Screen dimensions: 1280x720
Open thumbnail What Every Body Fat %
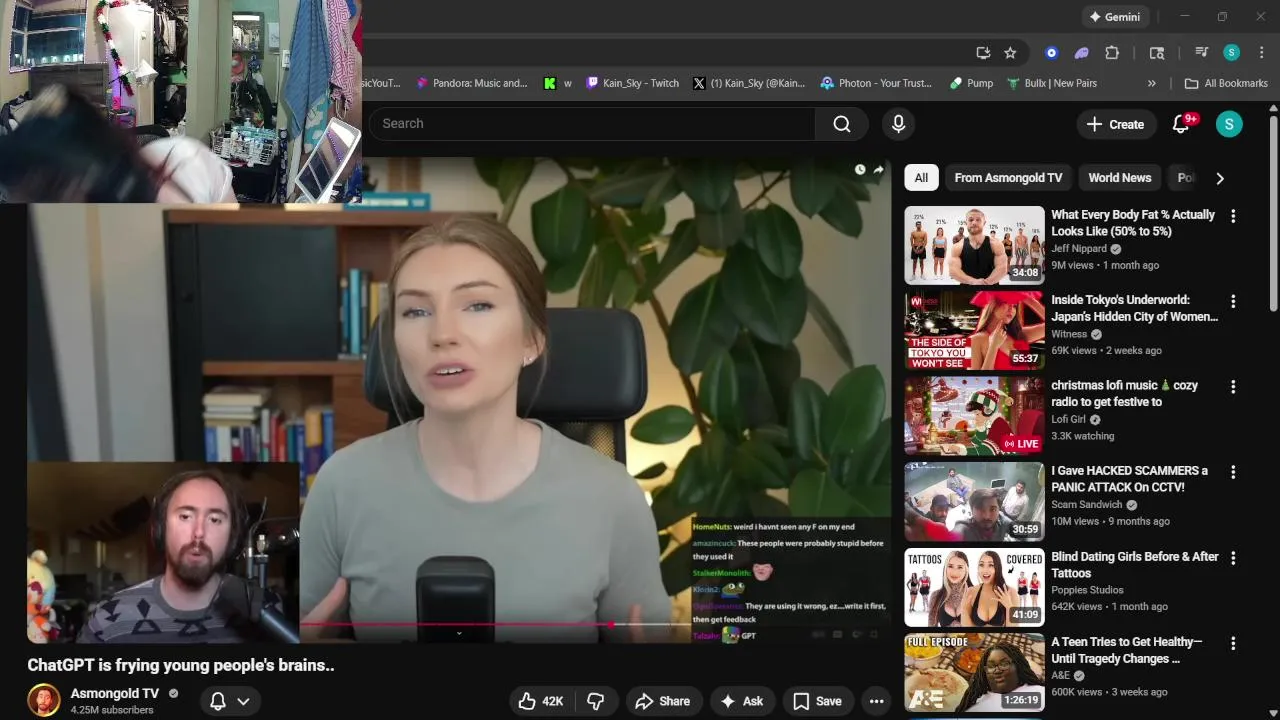974,245
